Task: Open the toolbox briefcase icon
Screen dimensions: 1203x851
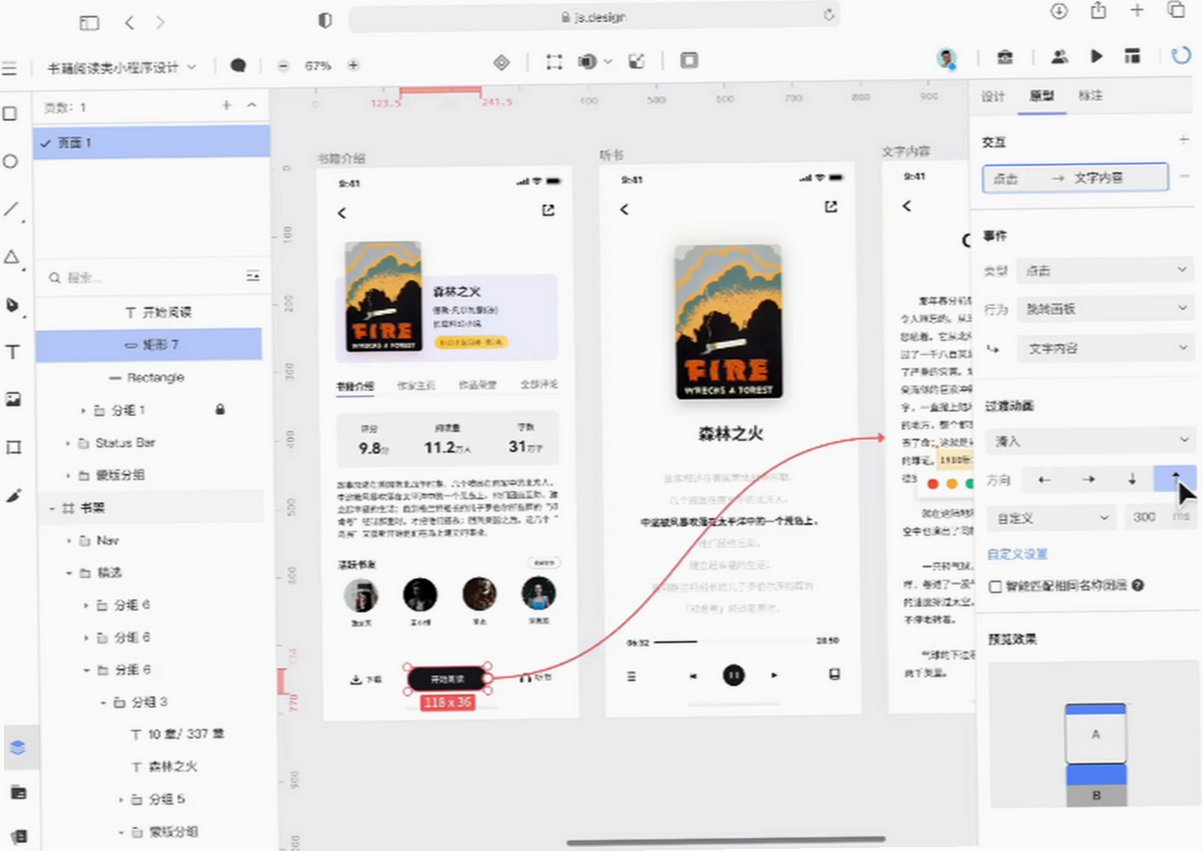Action: [x=1005, y=57]
